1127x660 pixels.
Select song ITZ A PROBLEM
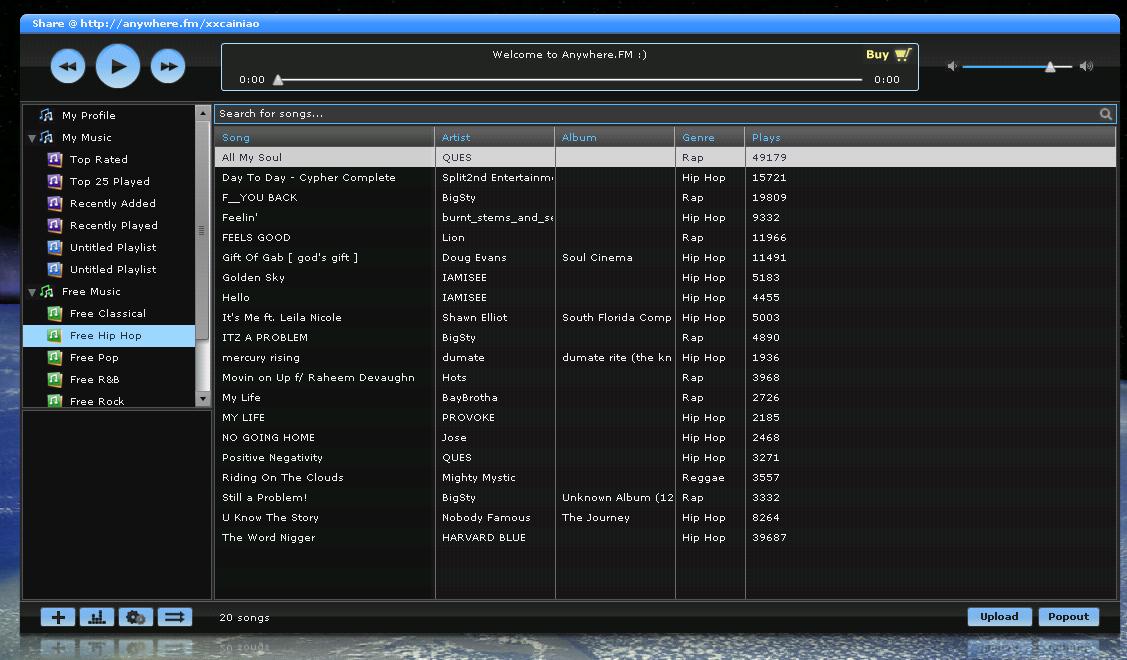665,338
